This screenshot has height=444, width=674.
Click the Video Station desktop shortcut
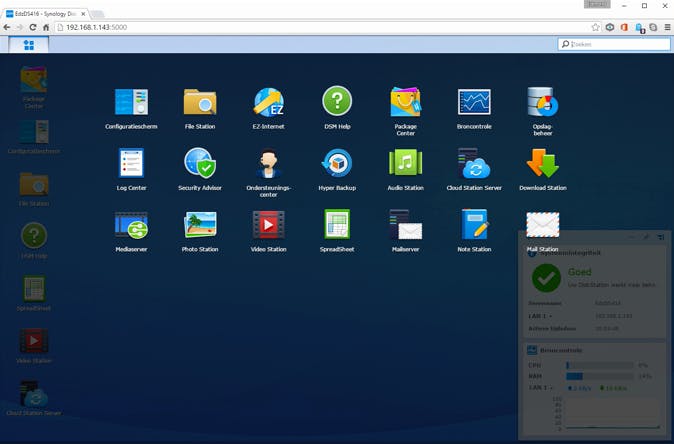pyautogui.click(x=34, y=341)
